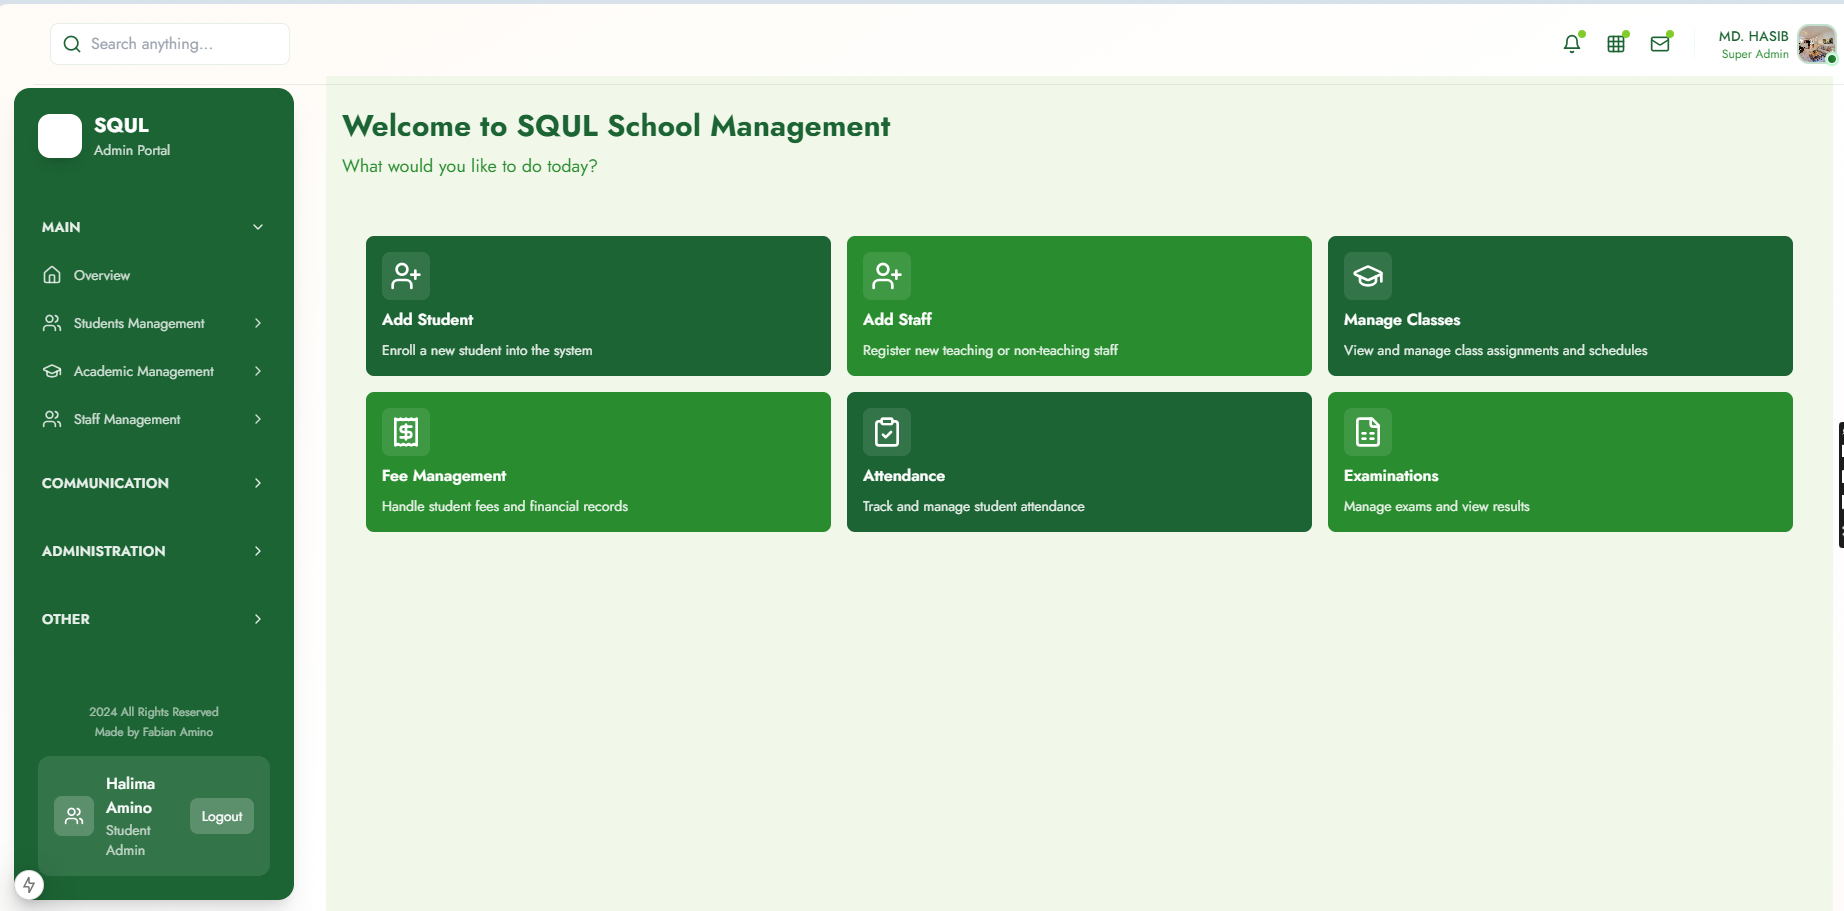Click the Attendance clipboard check icon
The width and height of the screenshot is (1844, 911).
[887, 432]
